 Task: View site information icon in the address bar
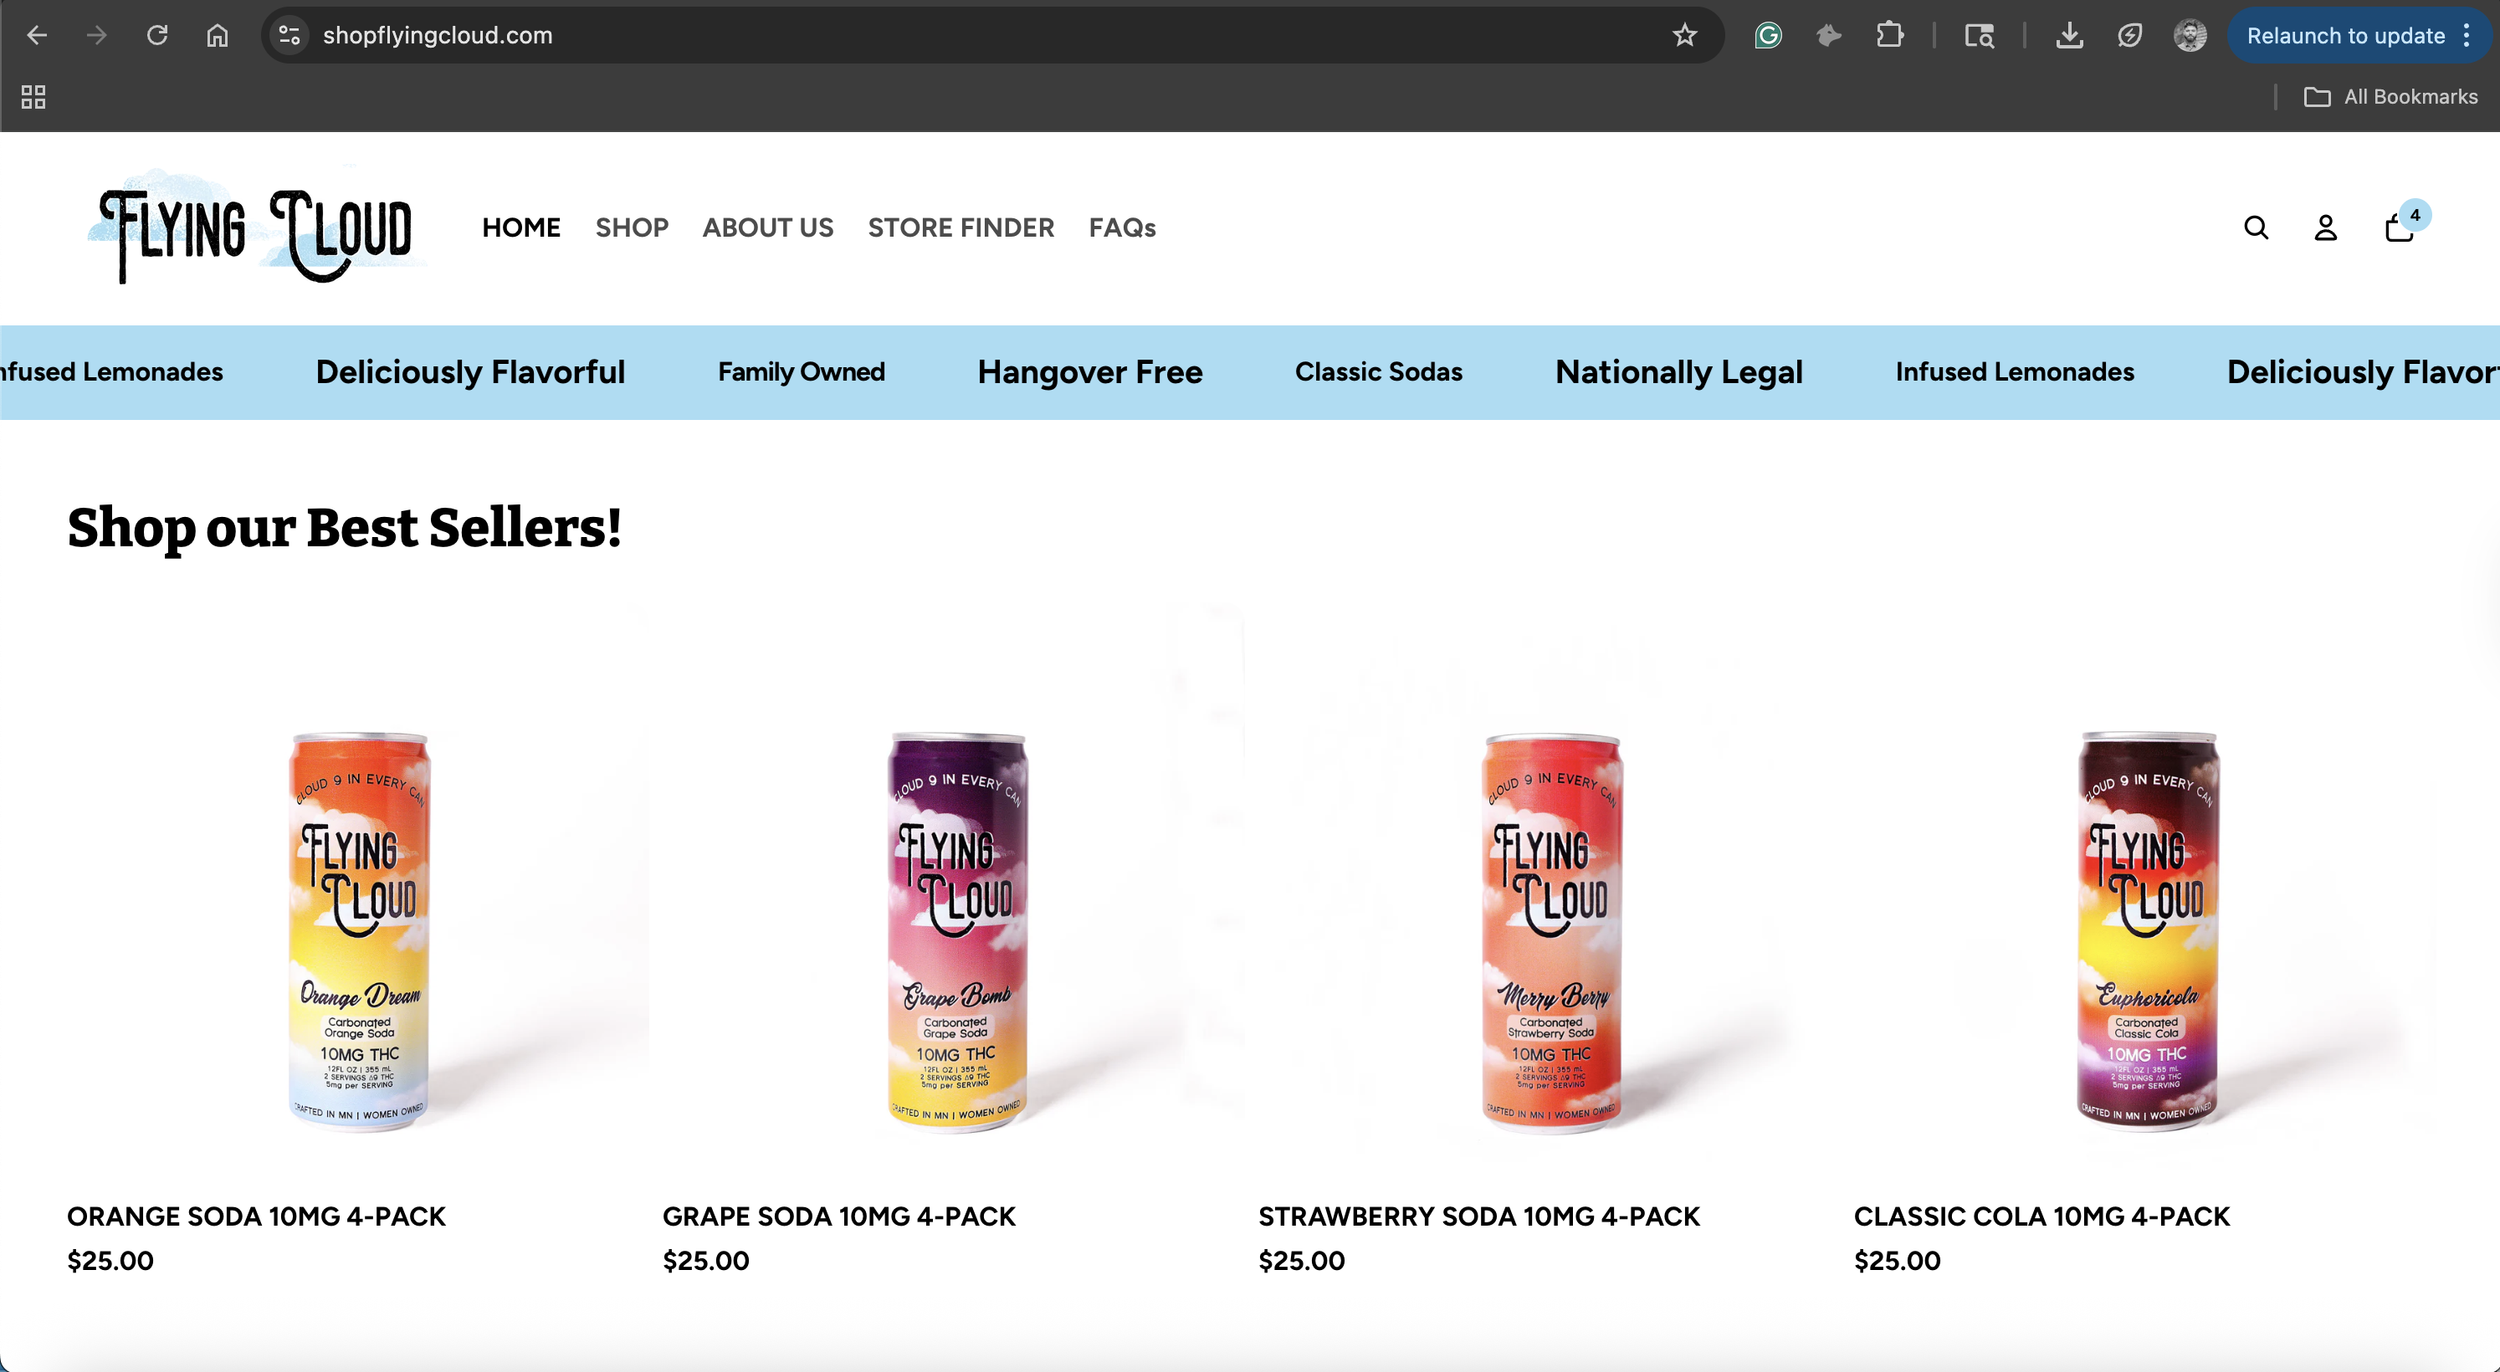point(289,36)
